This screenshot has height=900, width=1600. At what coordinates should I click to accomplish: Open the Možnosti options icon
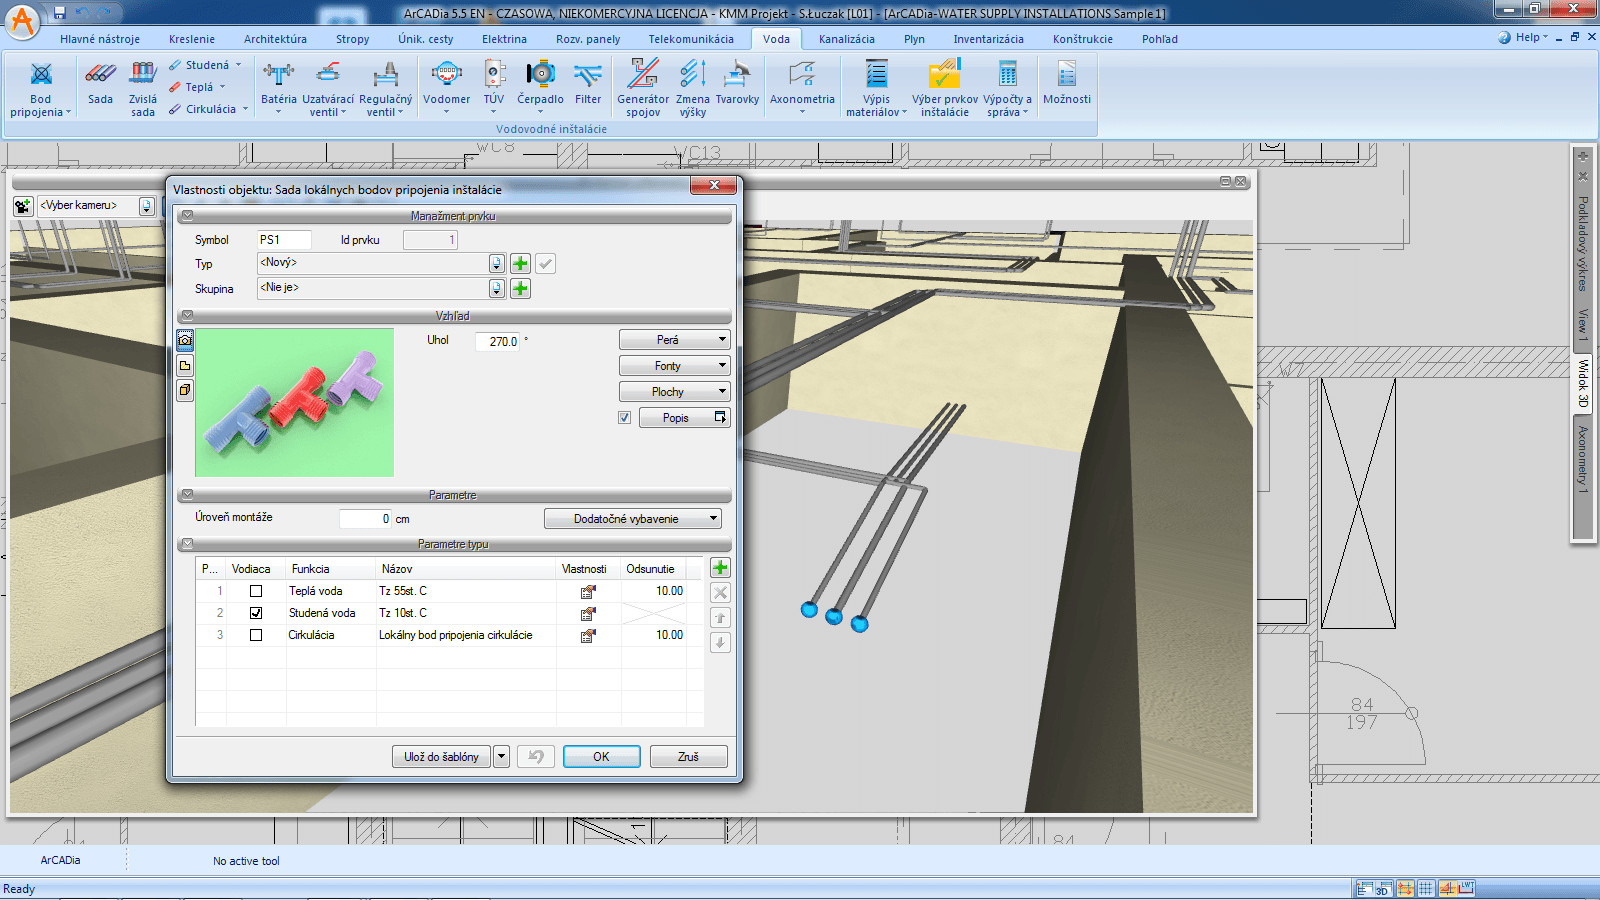coord(1067,74)
